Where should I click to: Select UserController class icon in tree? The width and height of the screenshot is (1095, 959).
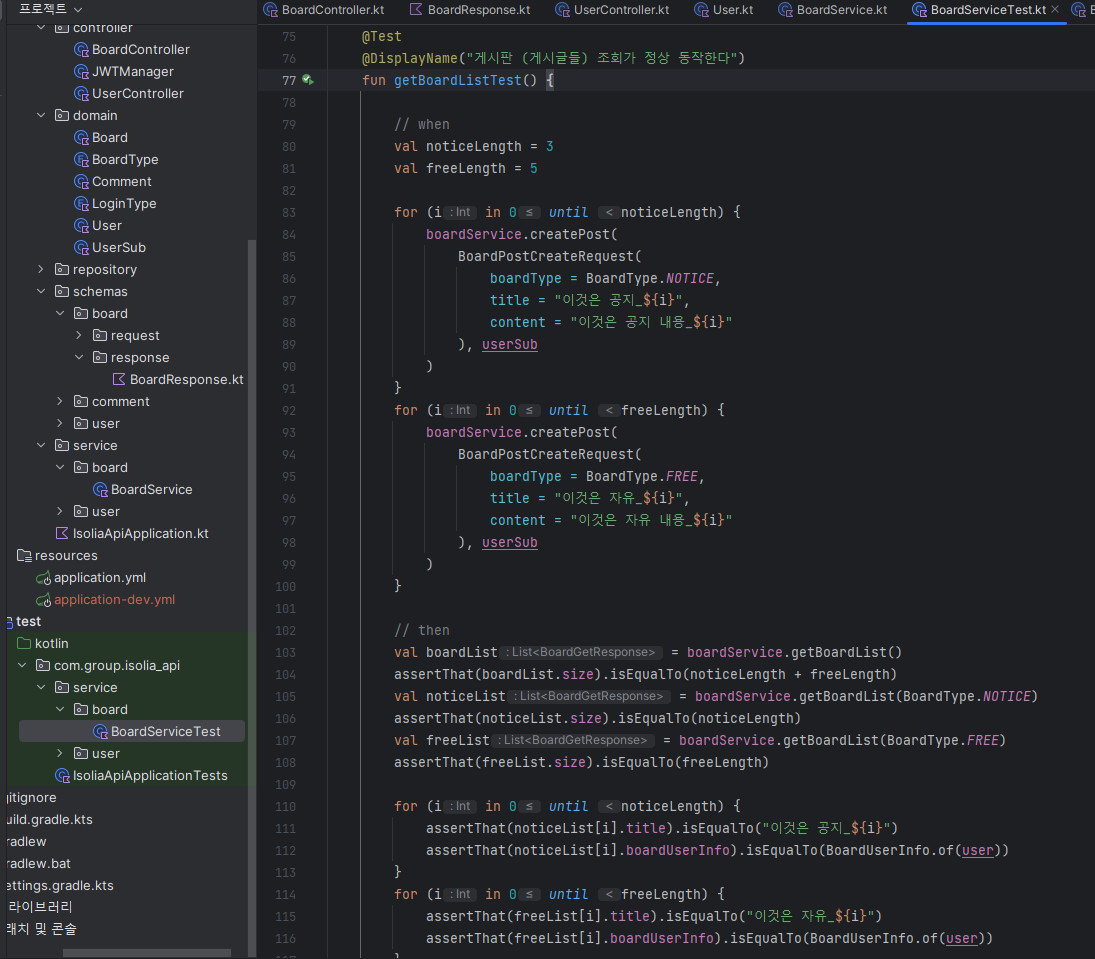point(81,94)
